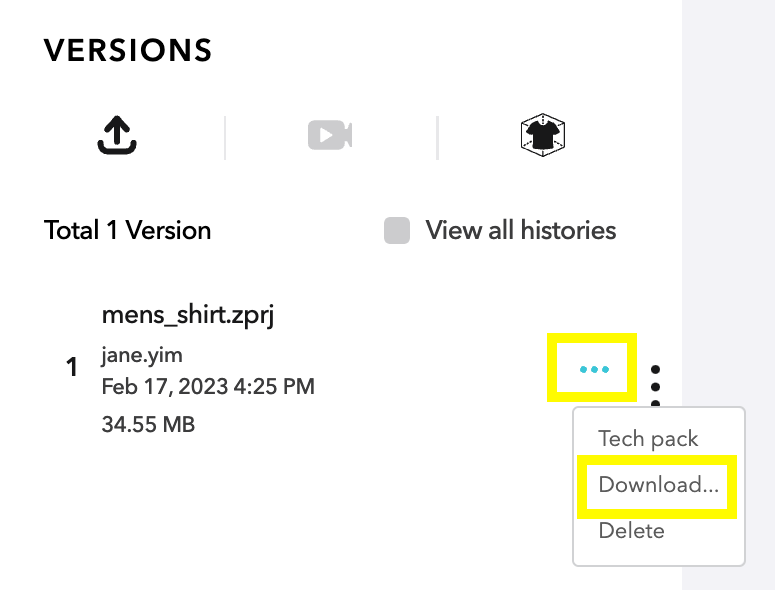
Task: Select Delete in the version menu
Action: coord(631,531)
